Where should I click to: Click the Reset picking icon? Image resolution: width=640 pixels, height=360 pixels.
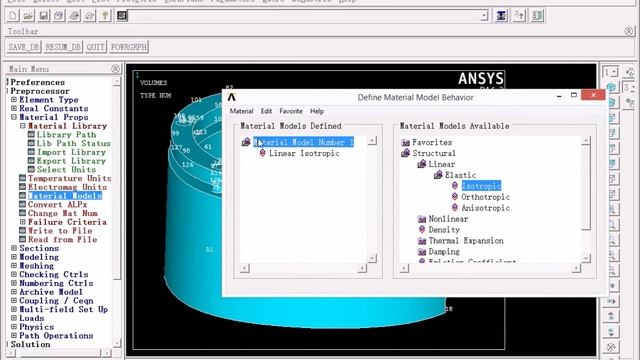tap(519, 16)
